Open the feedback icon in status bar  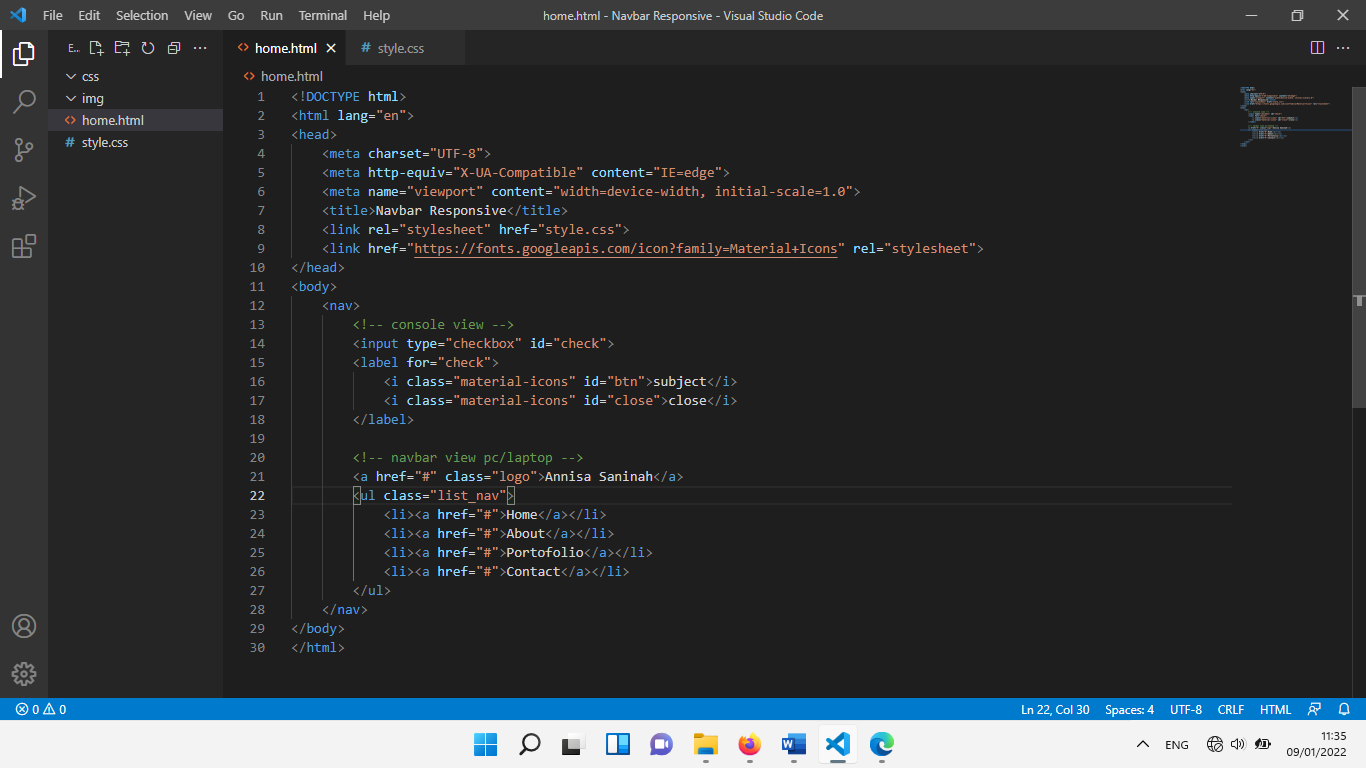click(1315, 709)
